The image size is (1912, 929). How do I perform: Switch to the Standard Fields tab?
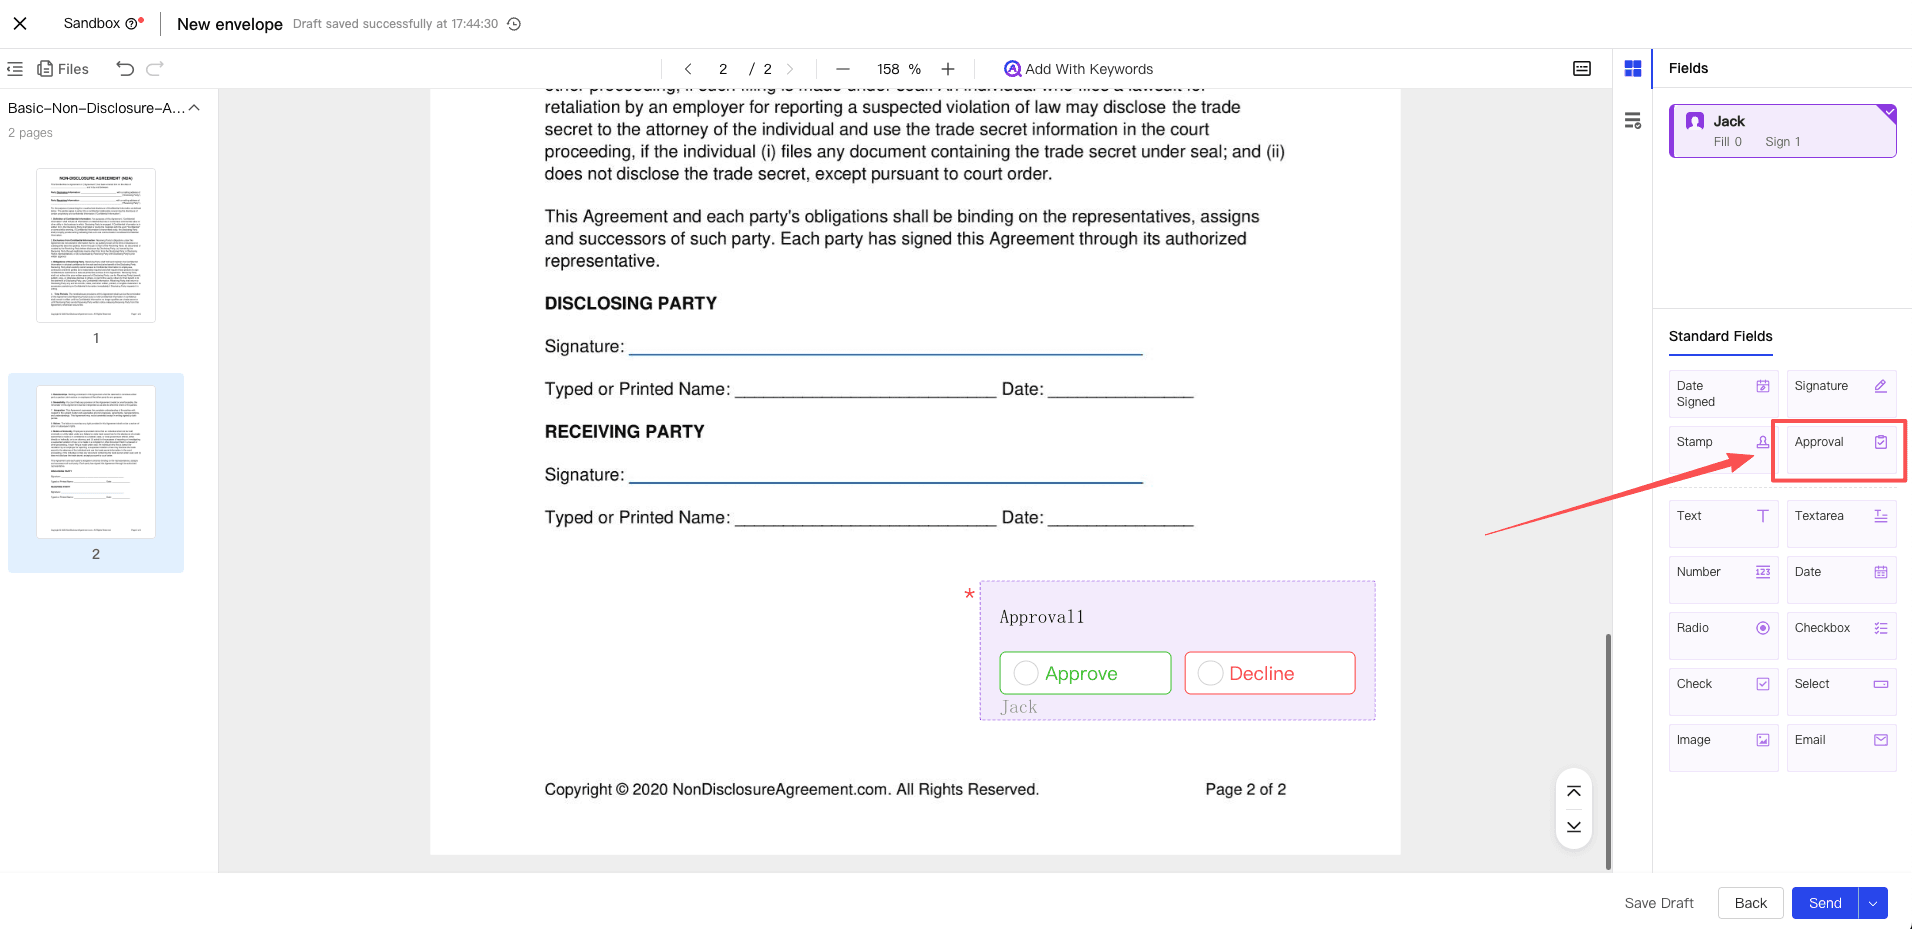click(x=1720, y=336)
